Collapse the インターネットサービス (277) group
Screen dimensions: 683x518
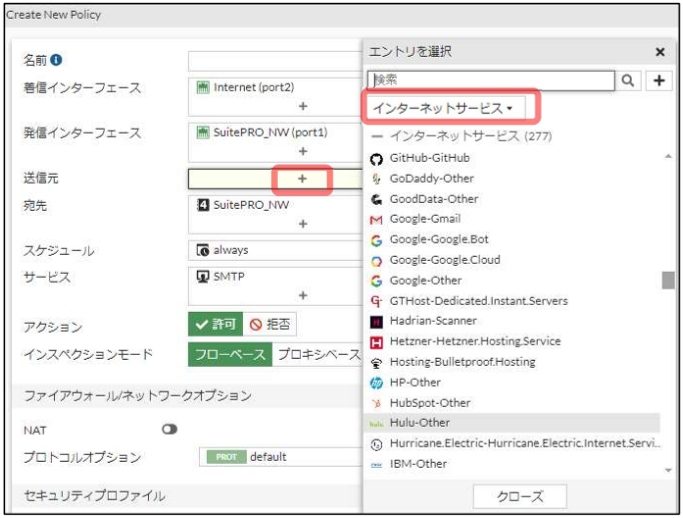click(x=377, y=135)
